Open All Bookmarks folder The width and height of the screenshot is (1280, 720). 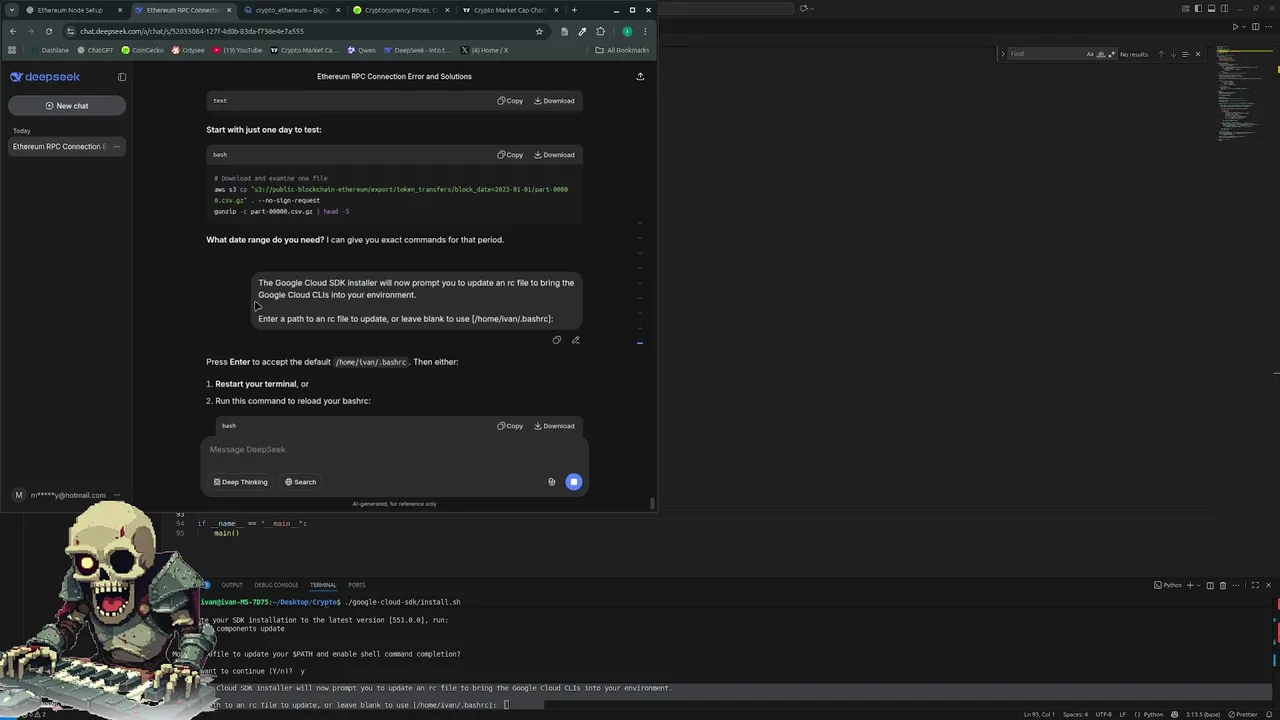(622, 50)
